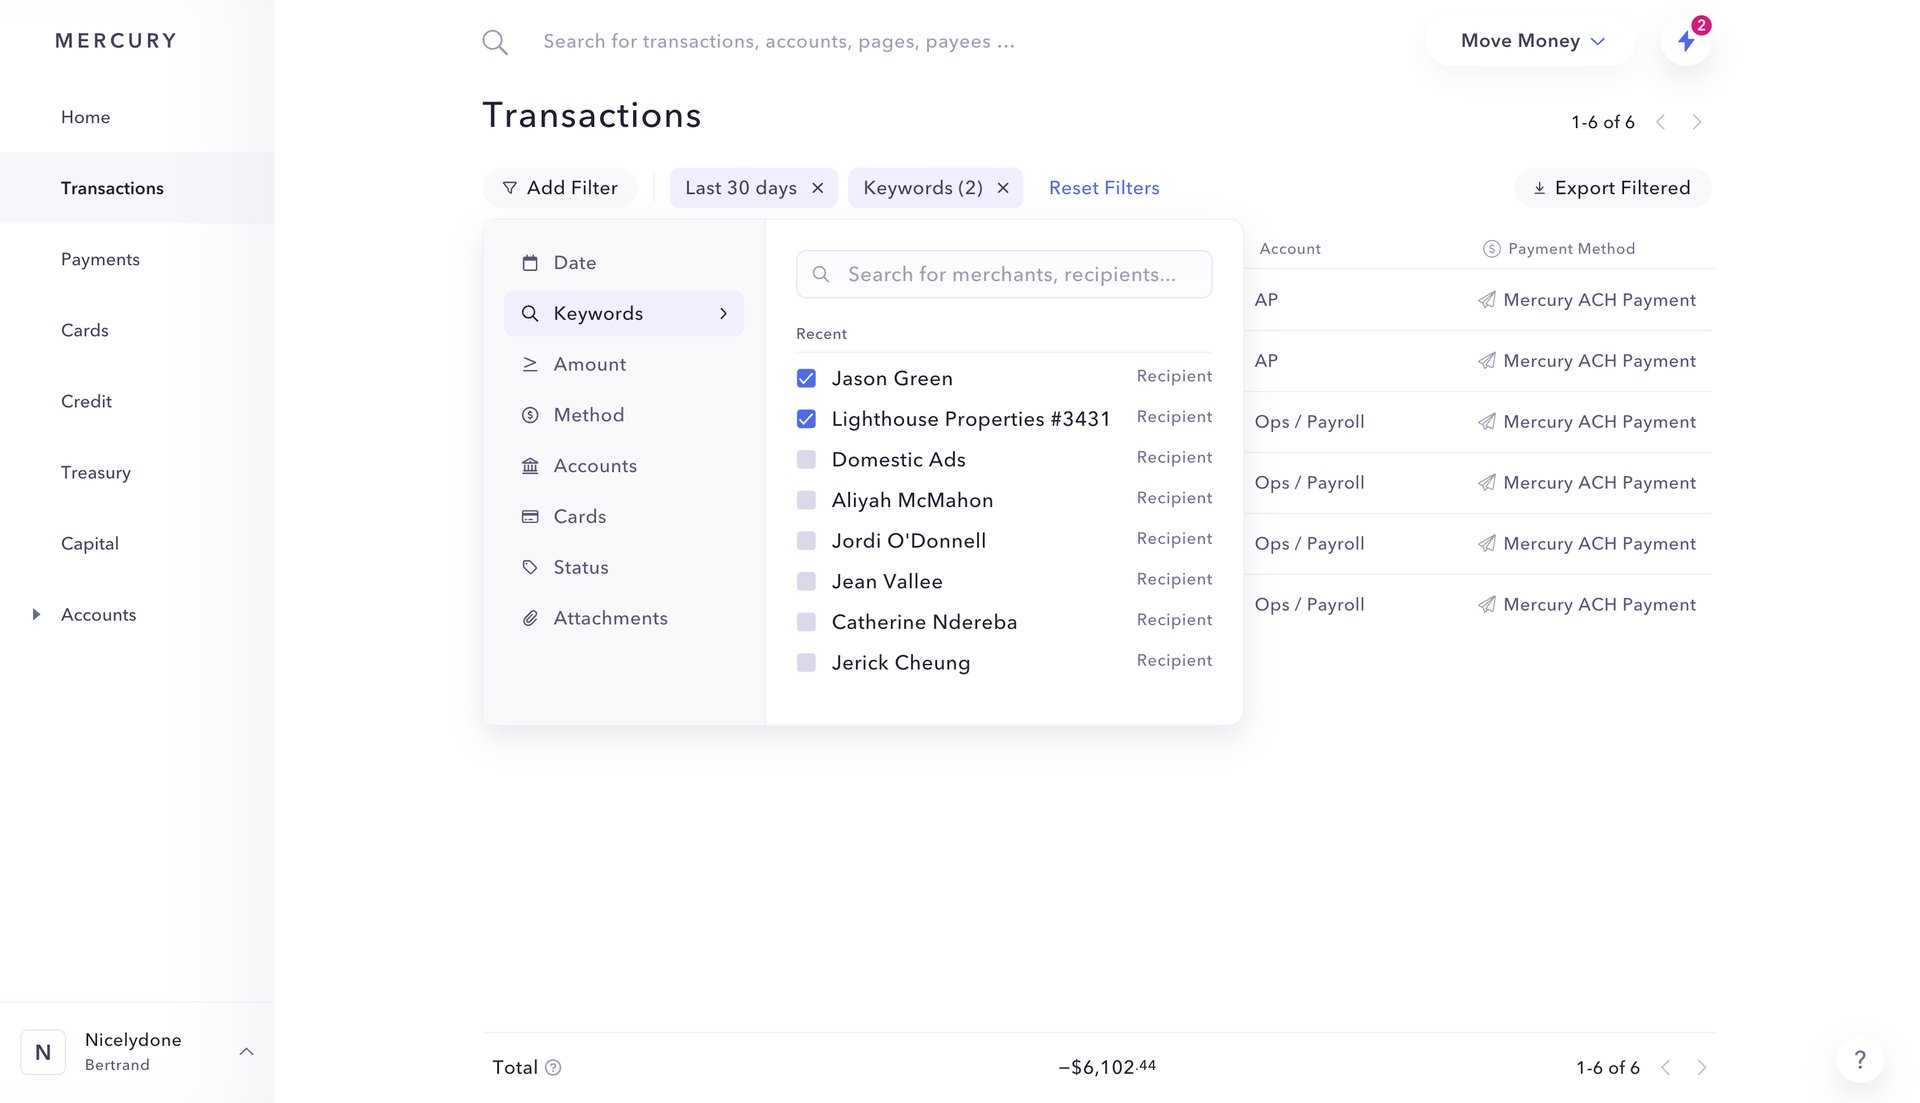This screenshot has width=1920, height=1103.
Task: Uncheck the Jason Green recipient
Action: (x=806, y=378)
